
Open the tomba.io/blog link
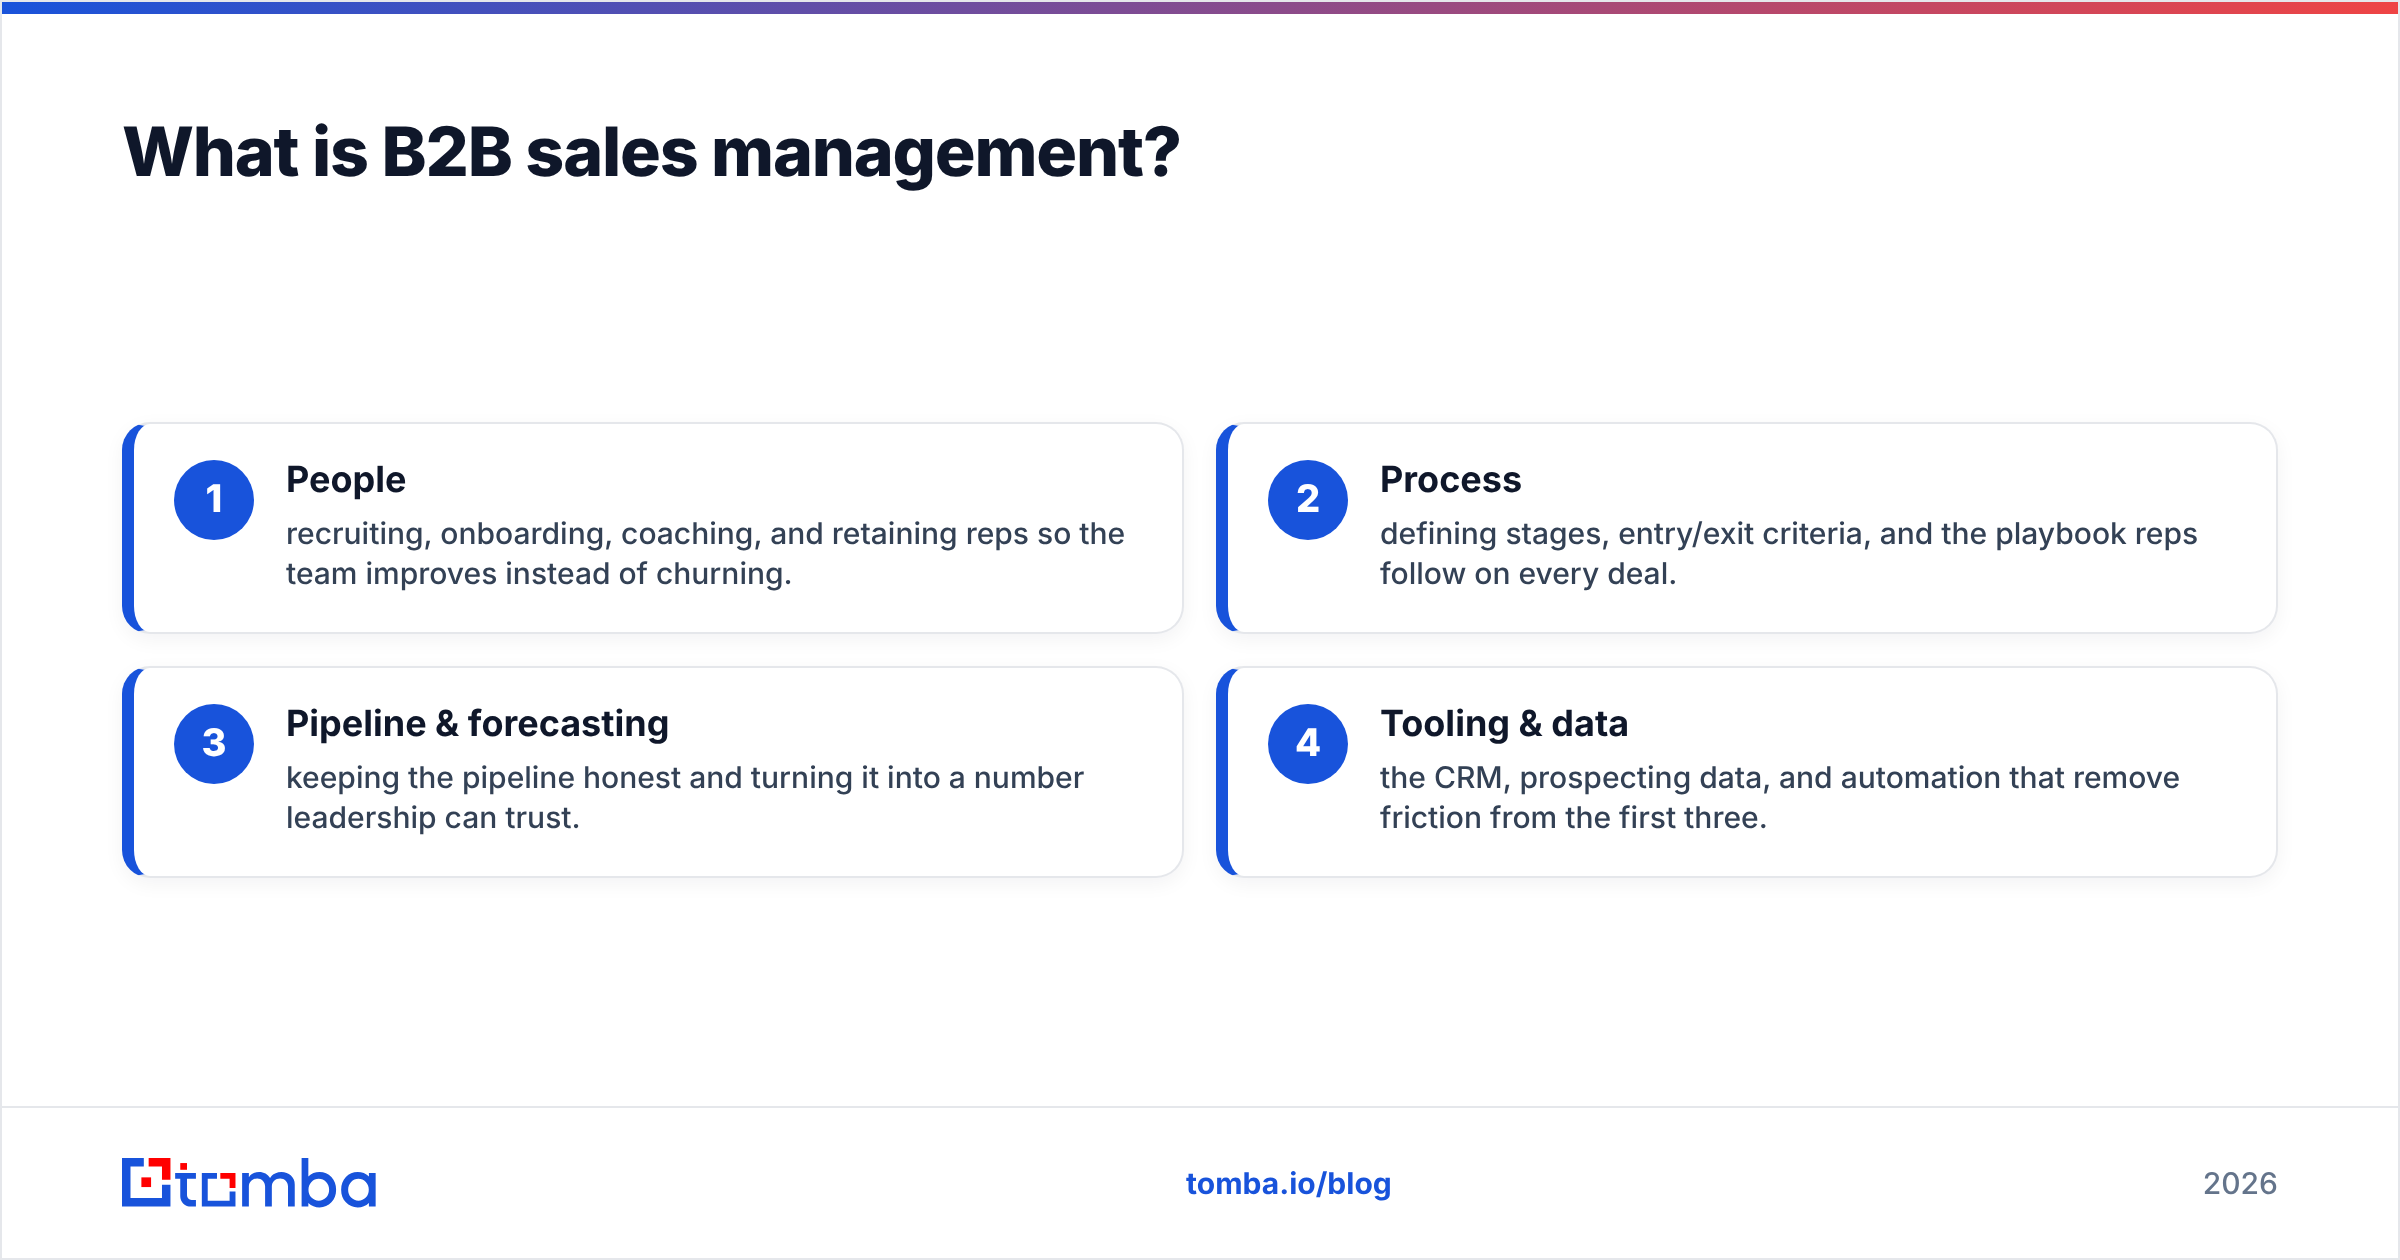(x=1288, y=1184)
